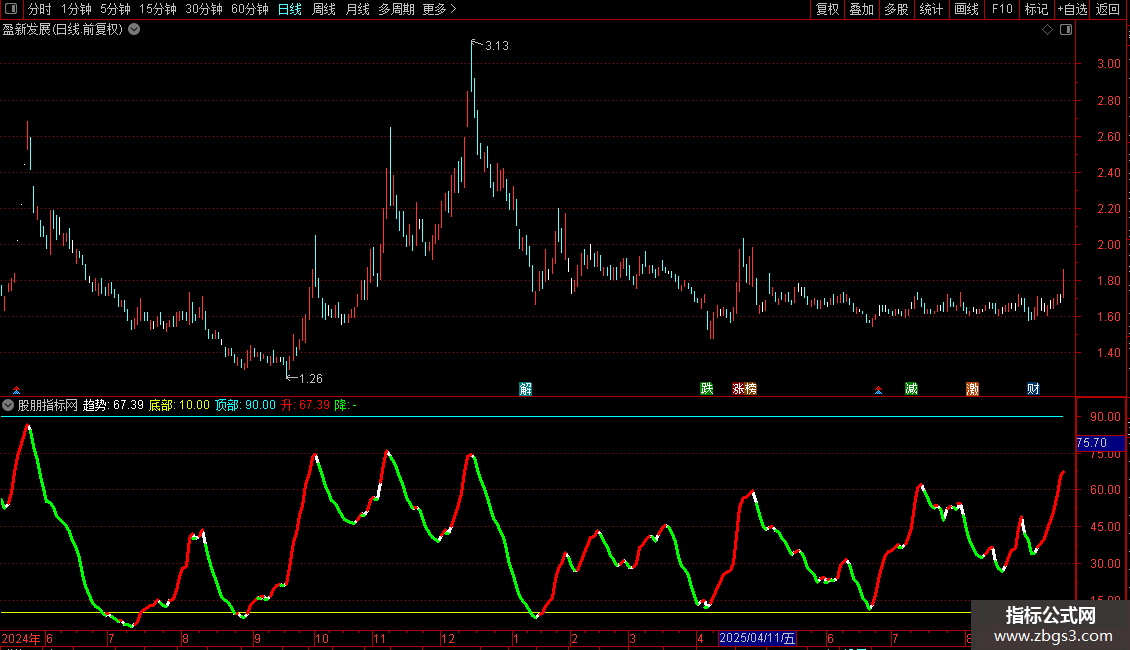Open the 多股 multi-stock view
This screenshot has height=650, width=1130.
[897, 9]
